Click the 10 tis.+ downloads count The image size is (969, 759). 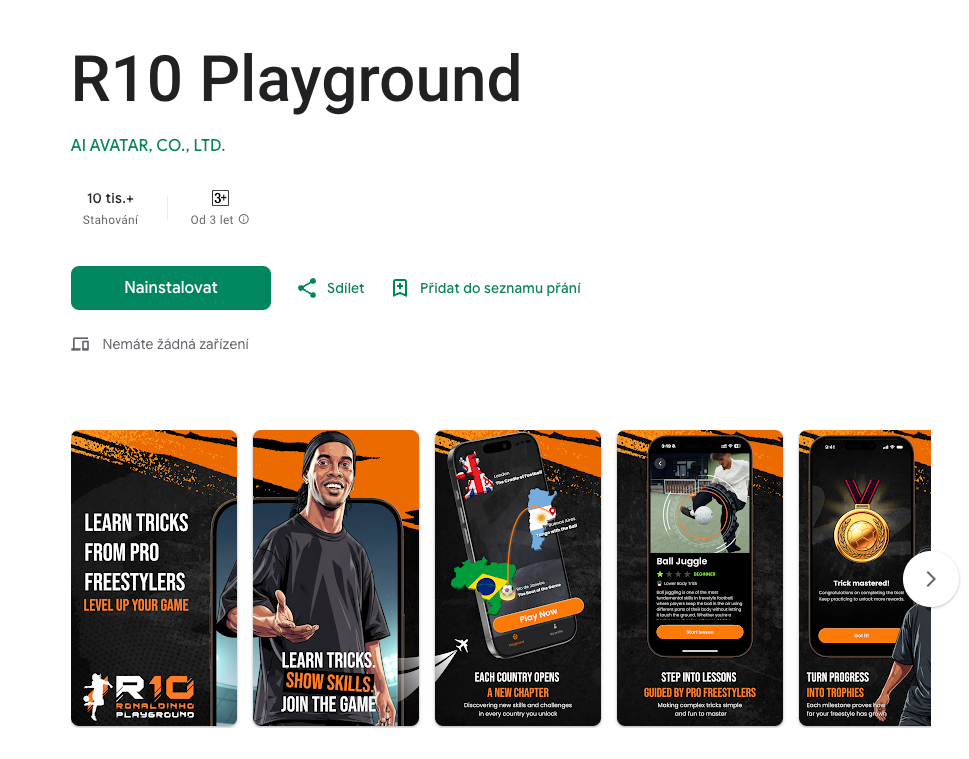point(110,198)
